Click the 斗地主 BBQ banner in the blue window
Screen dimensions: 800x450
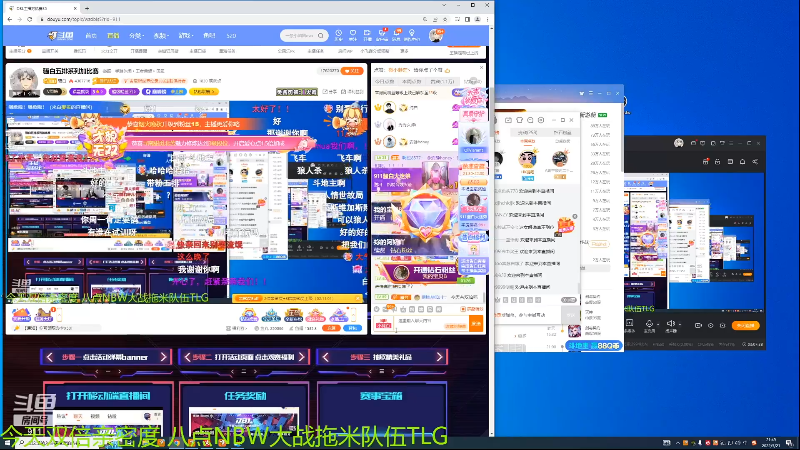tap(594, 345)
